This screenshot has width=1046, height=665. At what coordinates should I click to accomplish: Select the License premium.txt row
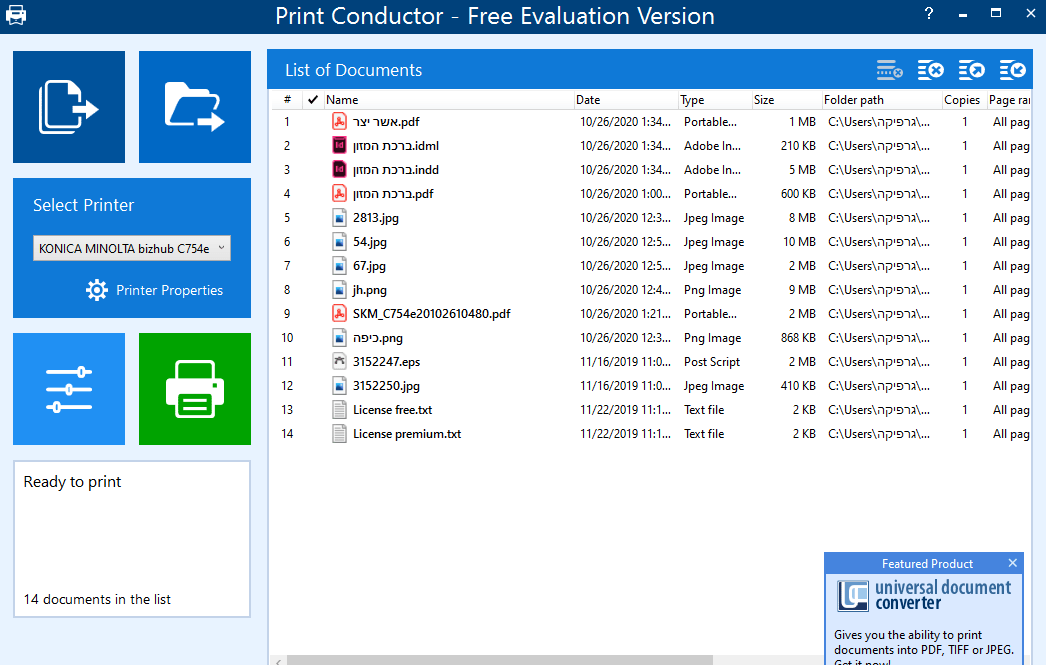[407, 434]
